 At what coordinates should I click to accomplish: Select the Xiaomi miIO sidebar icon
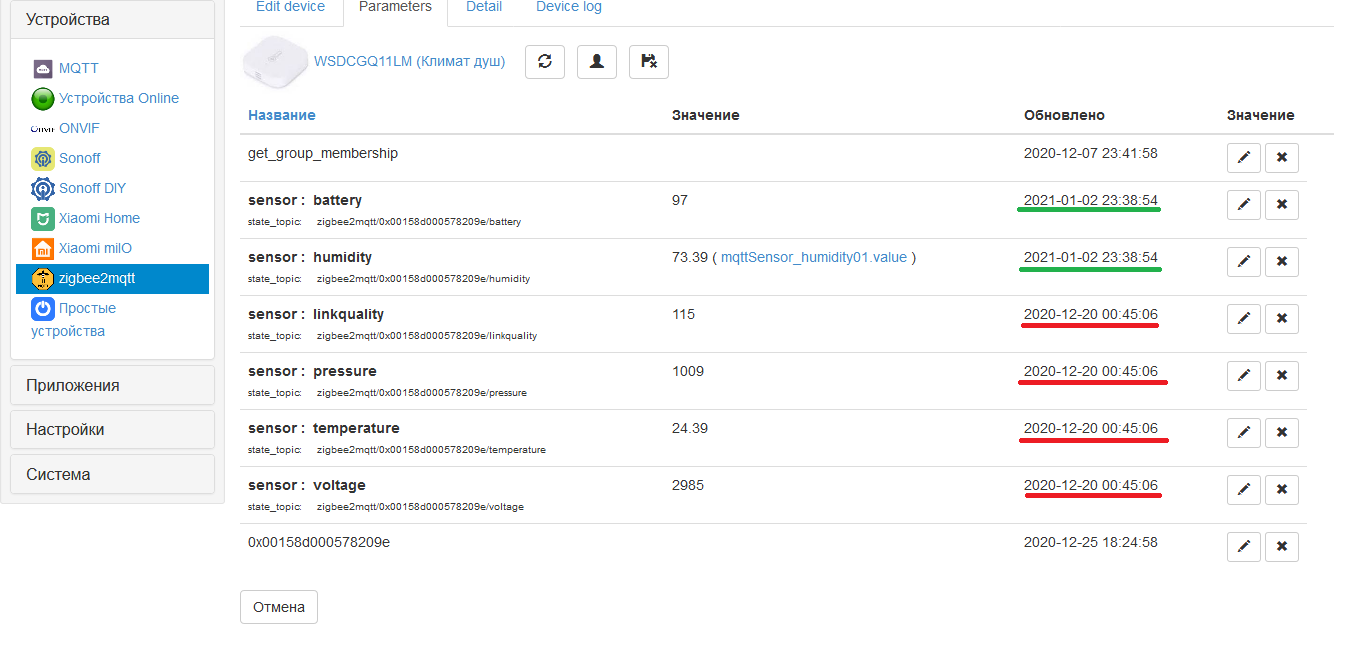pyautogui.click(x=42, y=248)
